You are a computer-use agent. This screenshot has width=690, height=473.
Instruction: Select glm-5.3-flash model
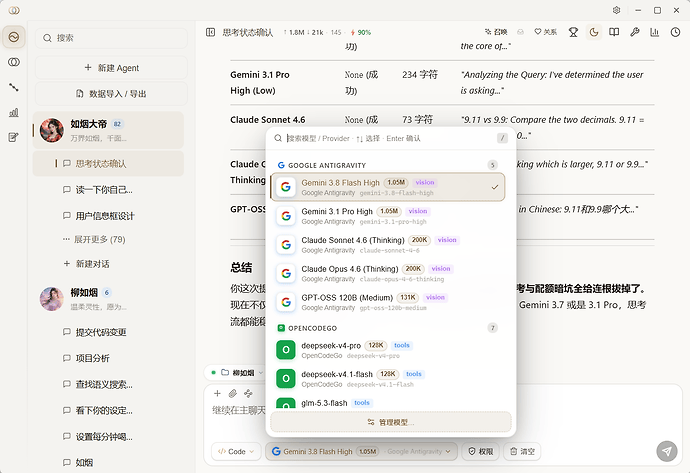[x=388, y=403]
